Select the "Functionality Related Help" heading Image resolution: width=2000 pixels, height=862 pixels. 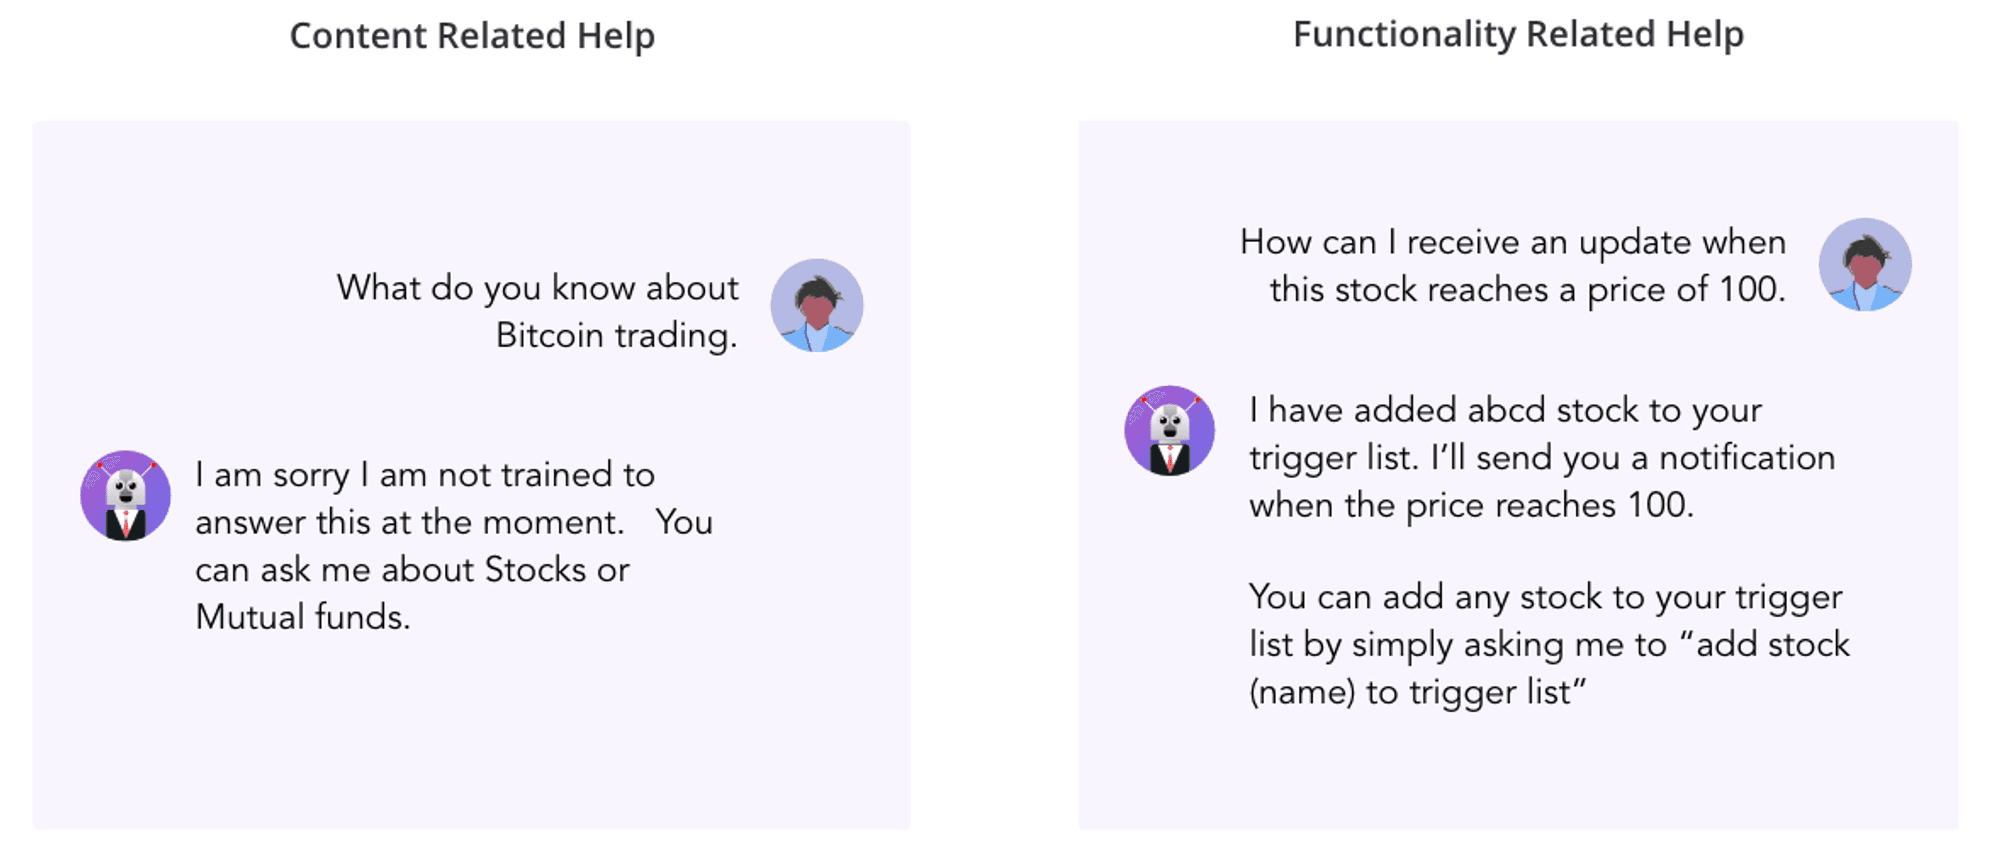pyautogui.click(x=1518, y=34)
